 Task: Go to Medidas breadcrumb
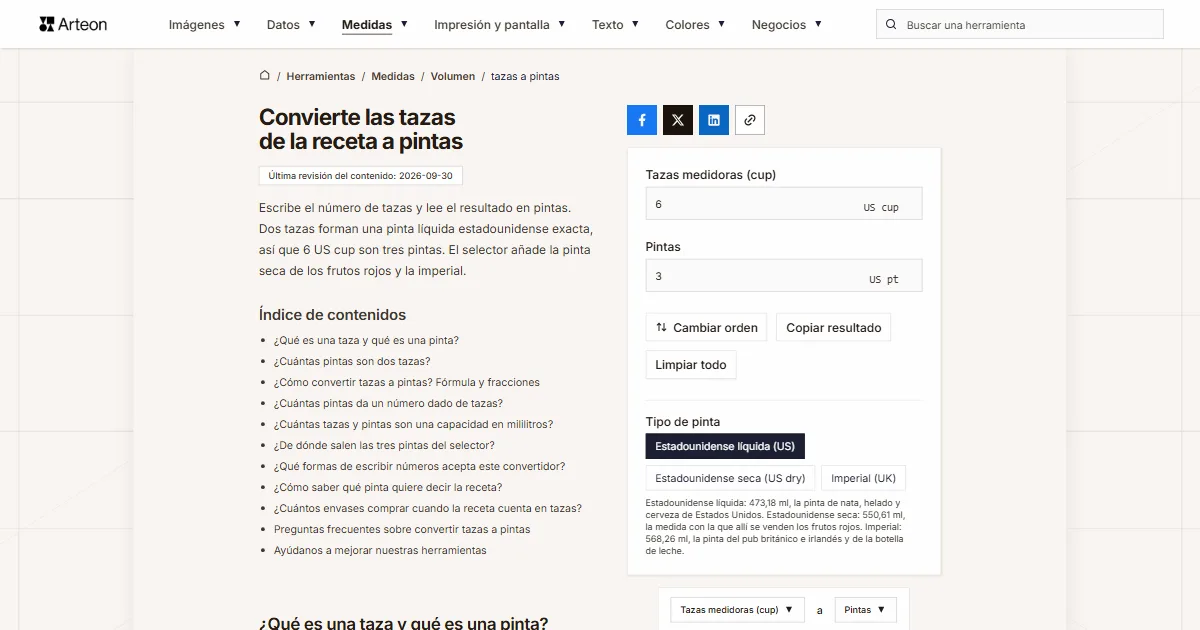393,76
